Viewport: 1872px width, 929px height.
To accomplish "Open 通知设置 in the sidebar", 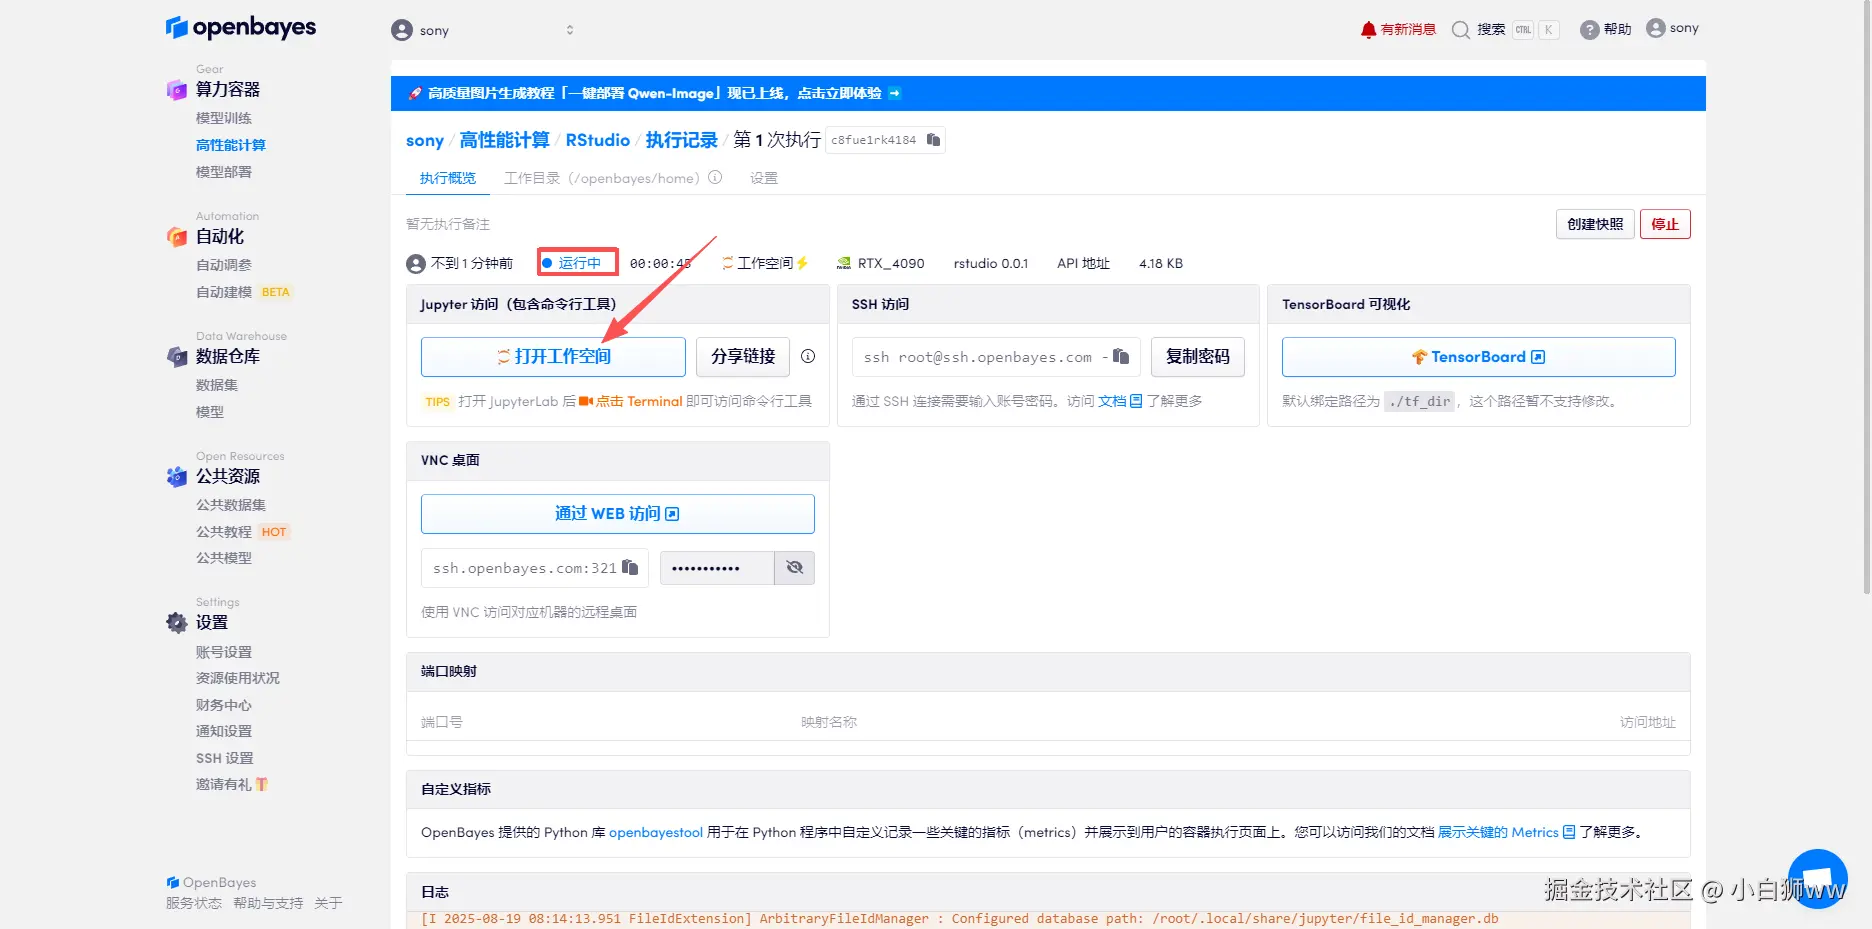I will point(224,731).
